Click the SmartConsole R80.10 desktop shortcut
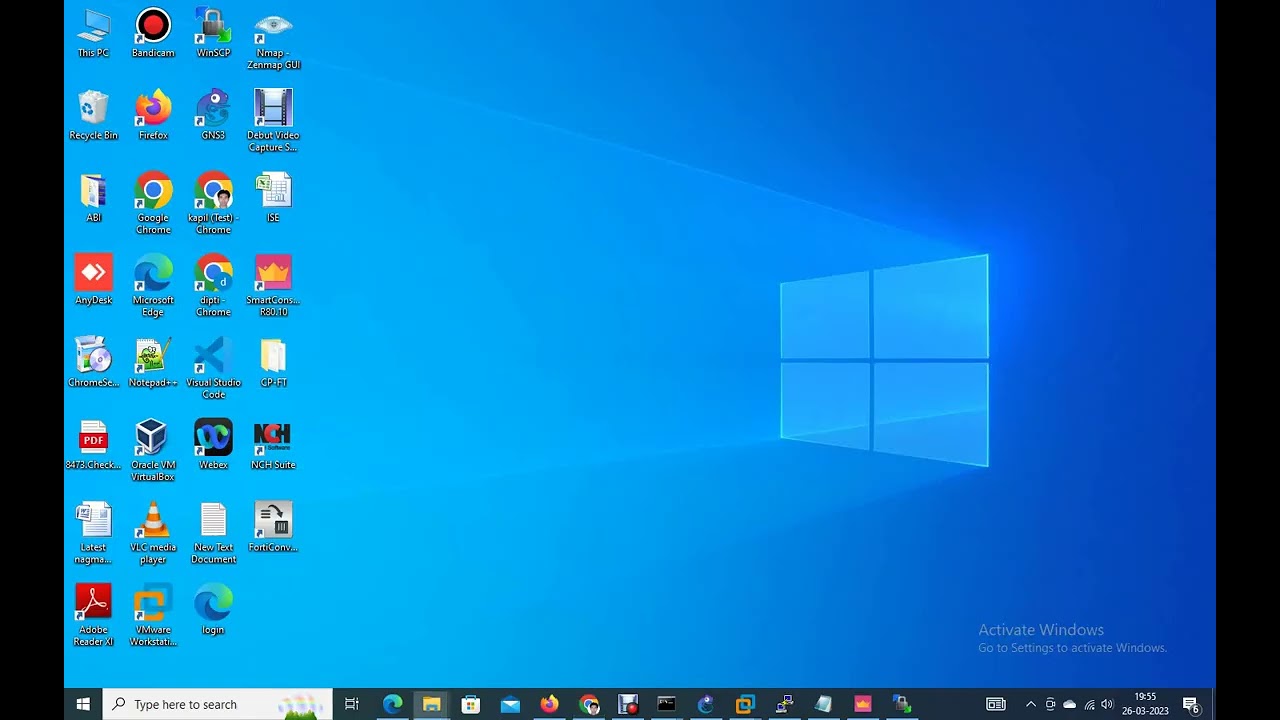This screenshot has height=720, width=1280. pyautogui.click(x=273, y=285)
